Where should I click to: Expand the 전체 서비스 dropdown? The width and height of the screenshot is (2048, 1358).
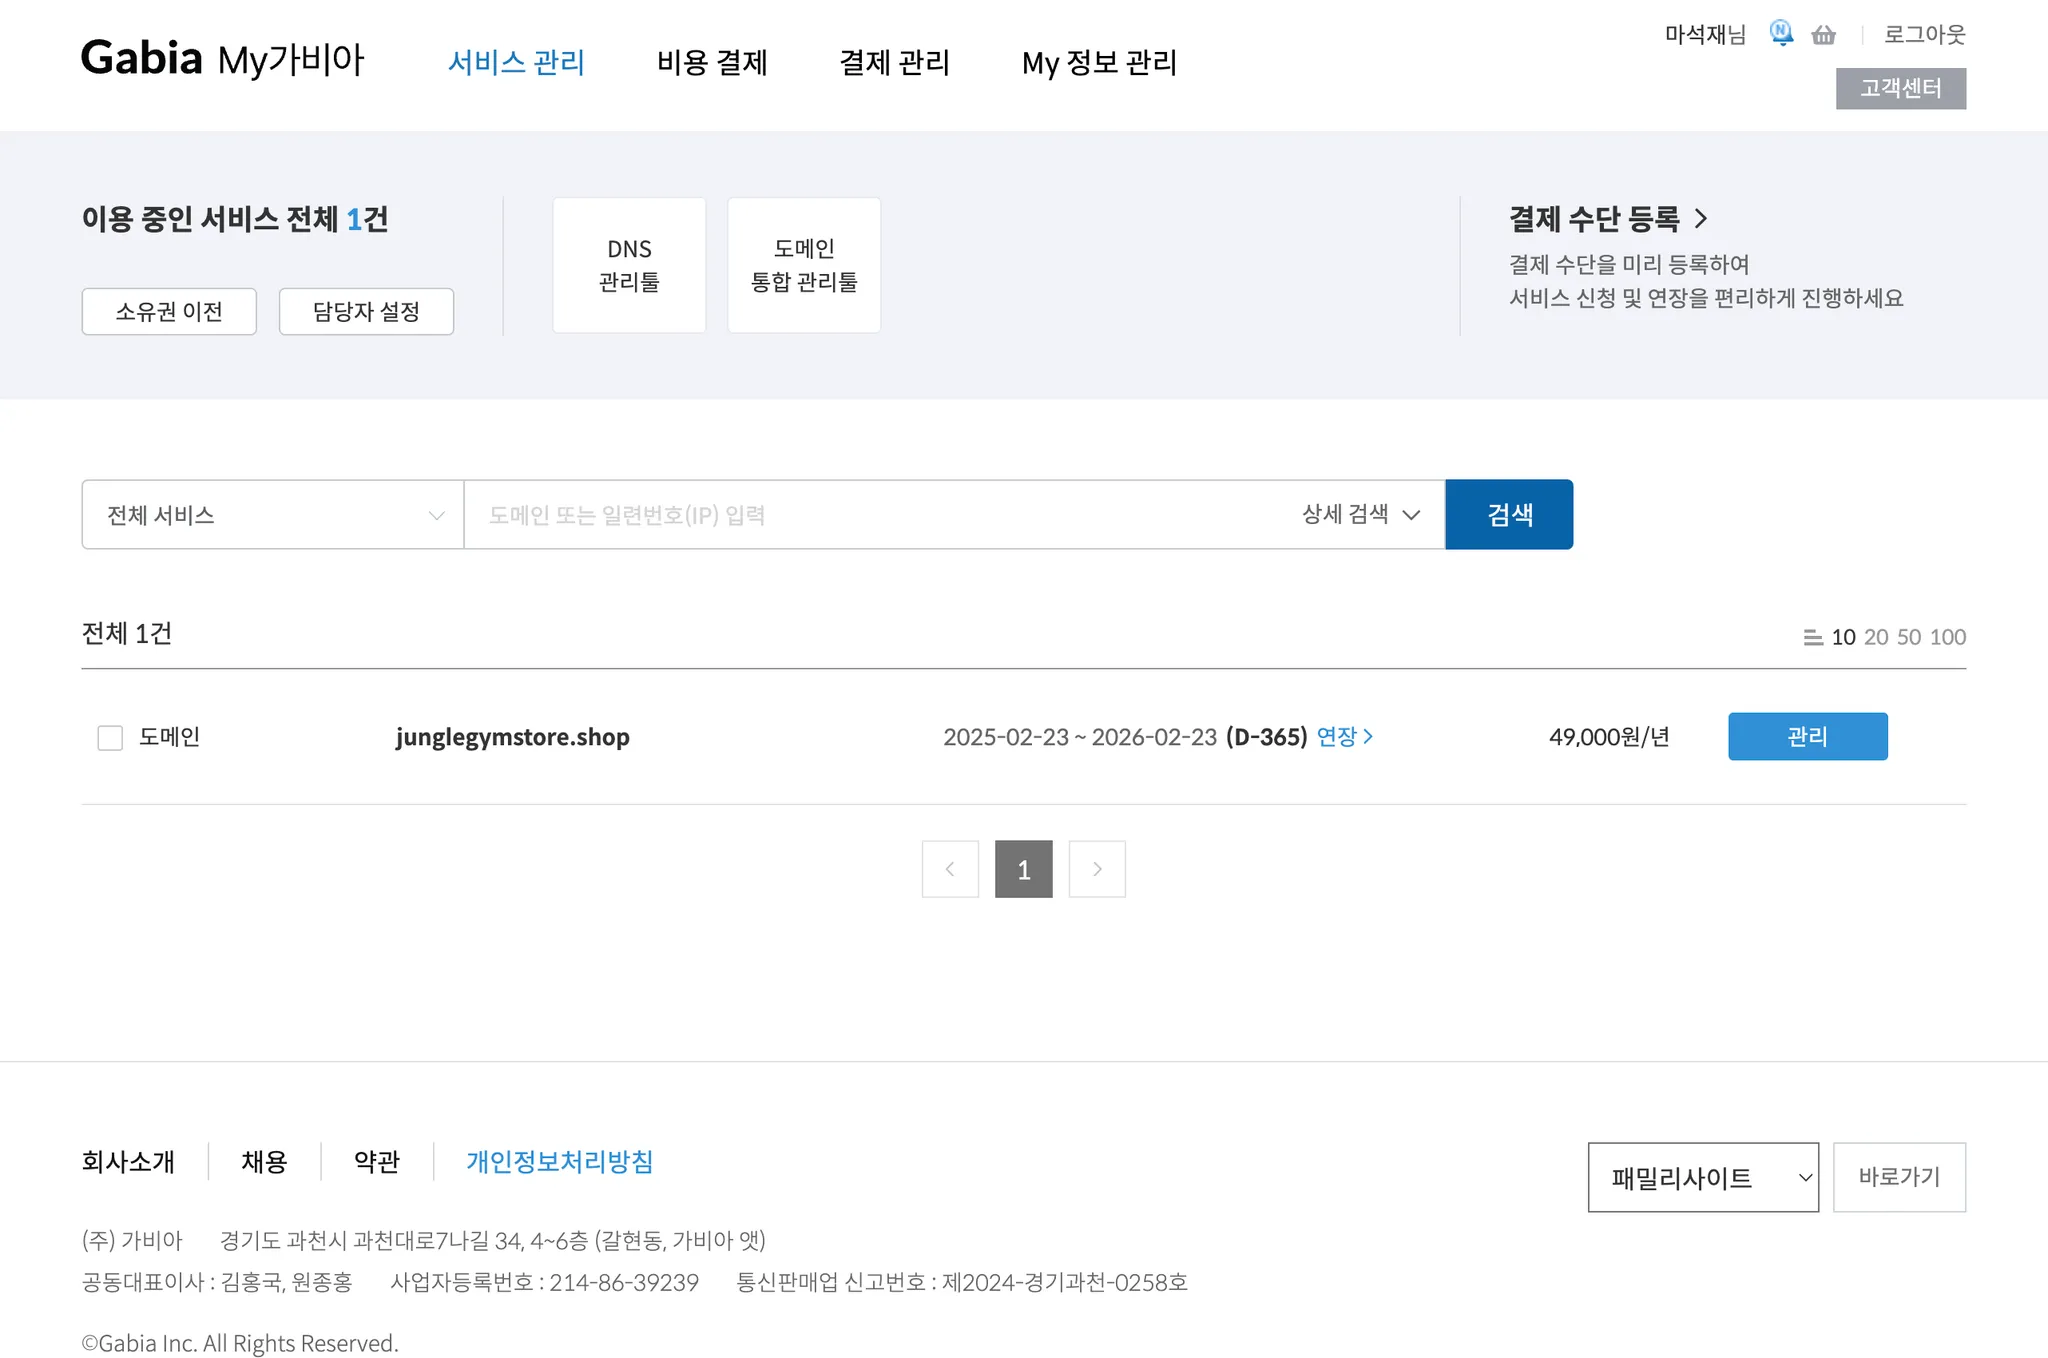pos(272,515)
